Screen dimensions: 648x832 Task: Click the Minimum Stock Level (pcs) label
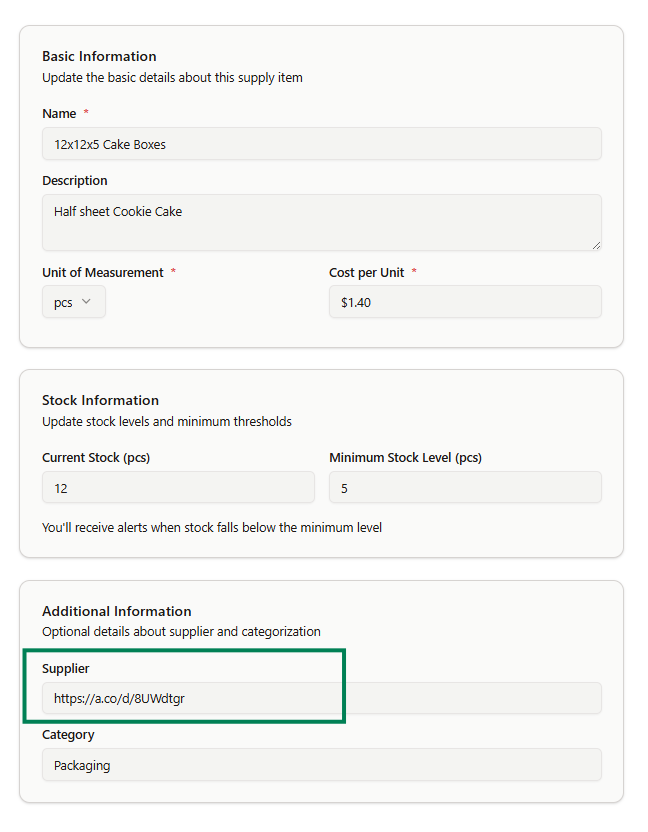(x=405, y=458)
